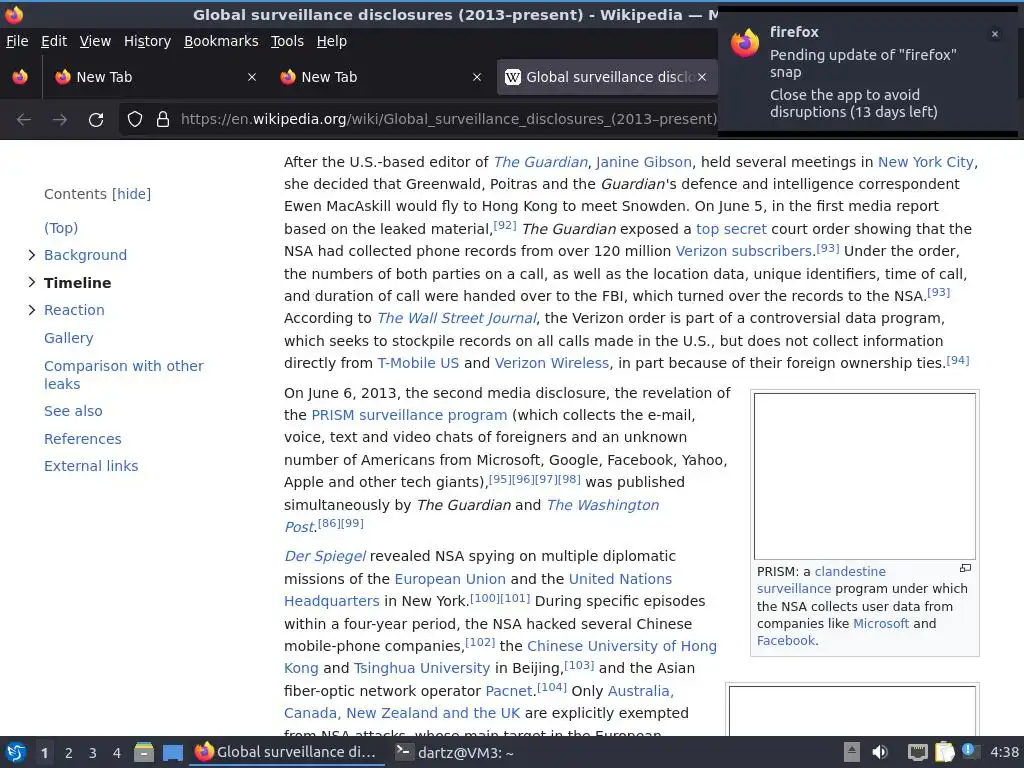
Task: Click the update notifier tray icon
Action: 970,751
